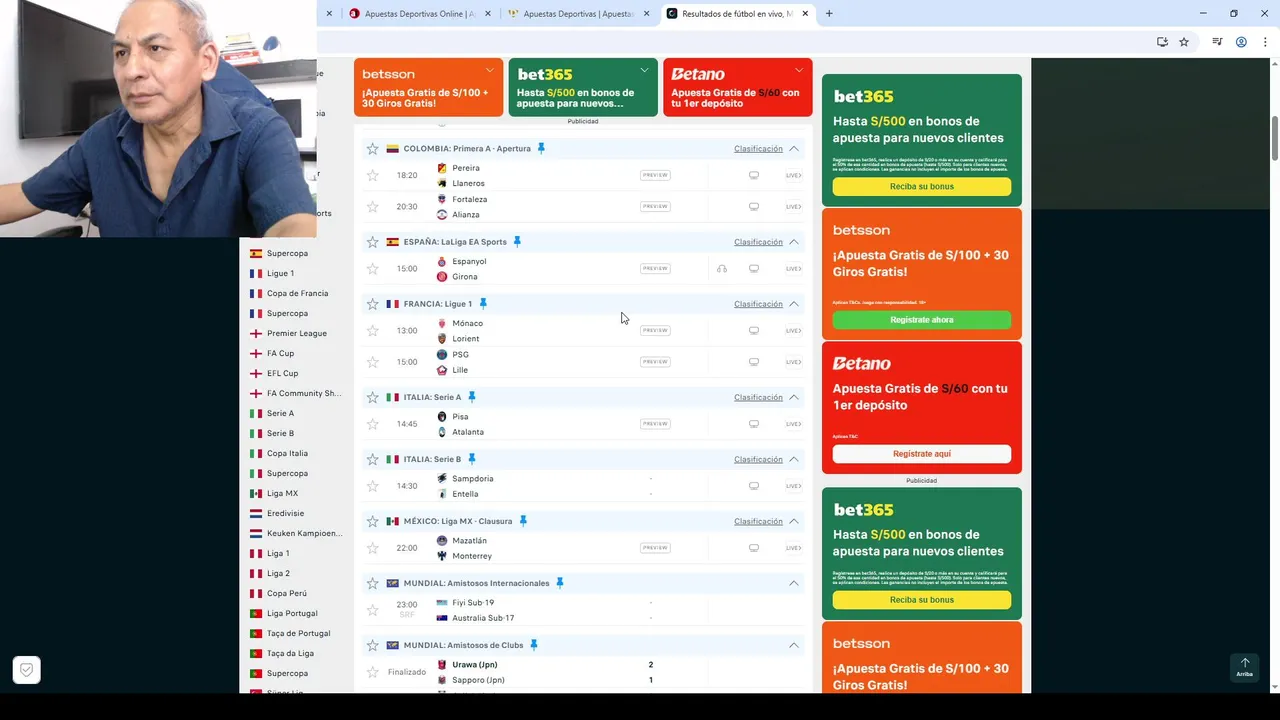Star the PSG vs Lille match
The width and height of the screenshot is (1280, 720).
pos(372,361)
